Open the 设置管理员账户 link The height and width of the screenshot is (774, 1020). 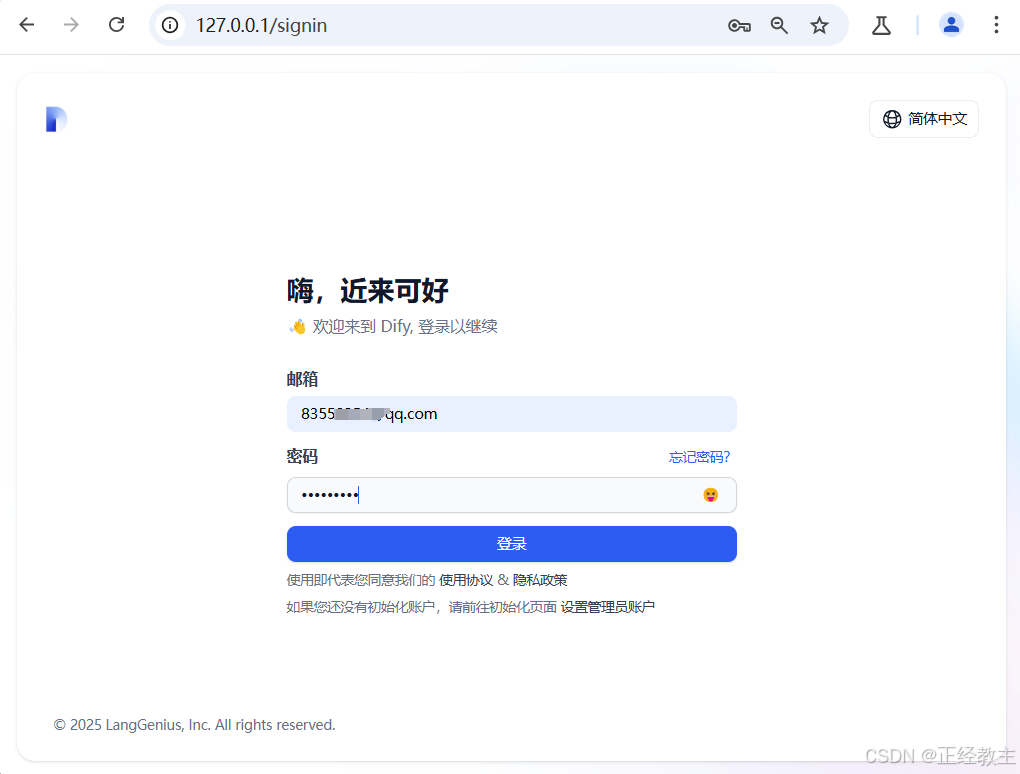pyautogui.click(x=608, y=607)
